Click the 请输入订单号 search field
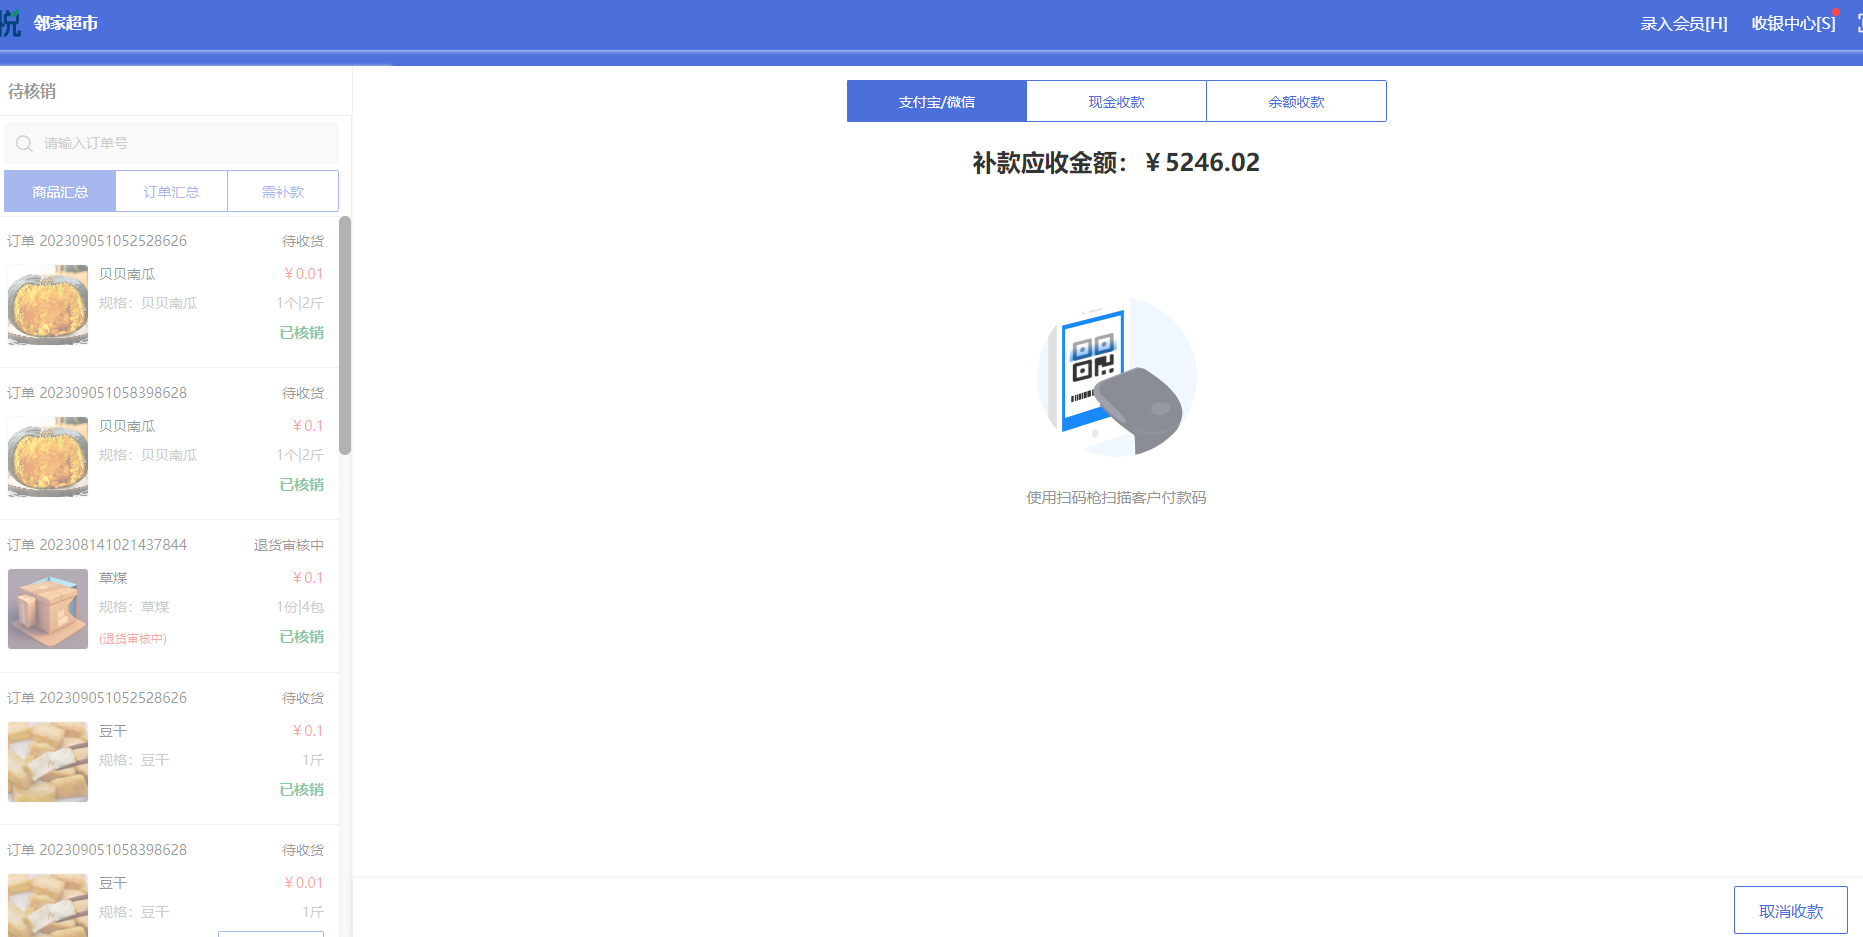 coord(172,143)
